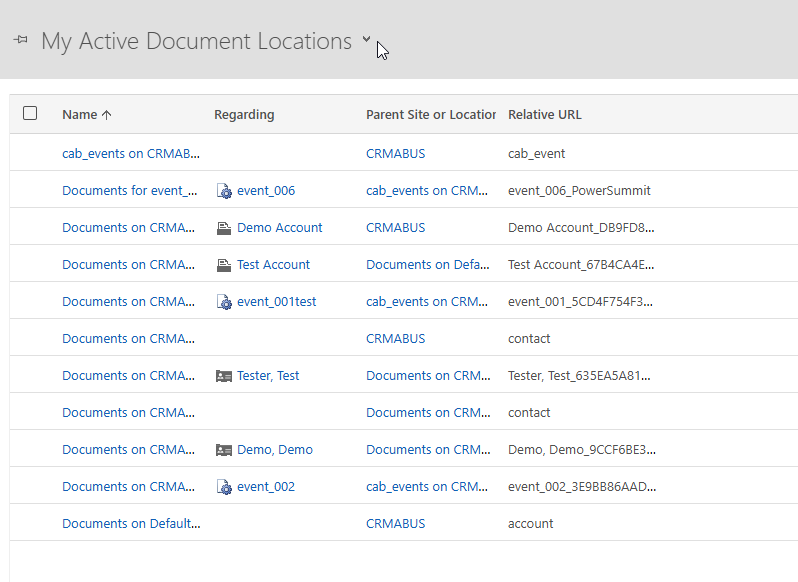
Task: Select the event_006_PowerSummit relative URL cell
Action: [579, 191]
